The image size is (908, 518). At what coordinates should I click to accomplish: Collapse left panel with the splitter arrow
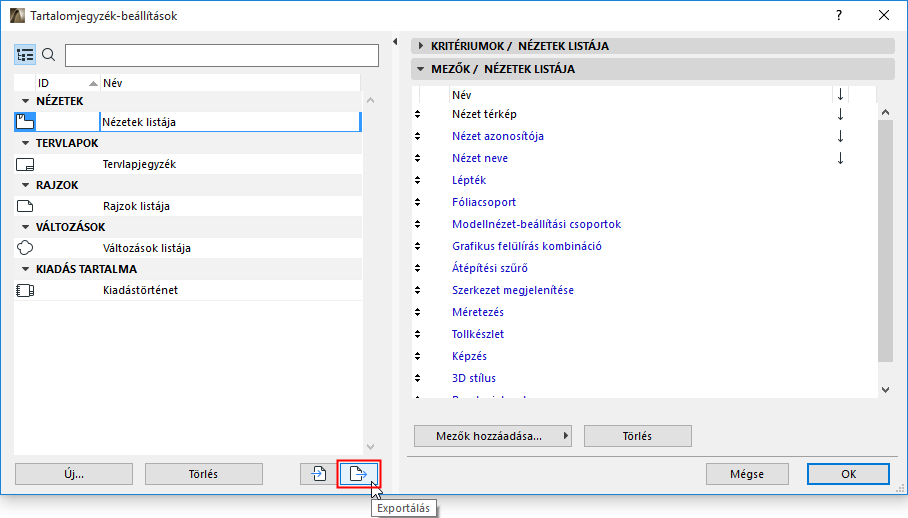[395, 42]
